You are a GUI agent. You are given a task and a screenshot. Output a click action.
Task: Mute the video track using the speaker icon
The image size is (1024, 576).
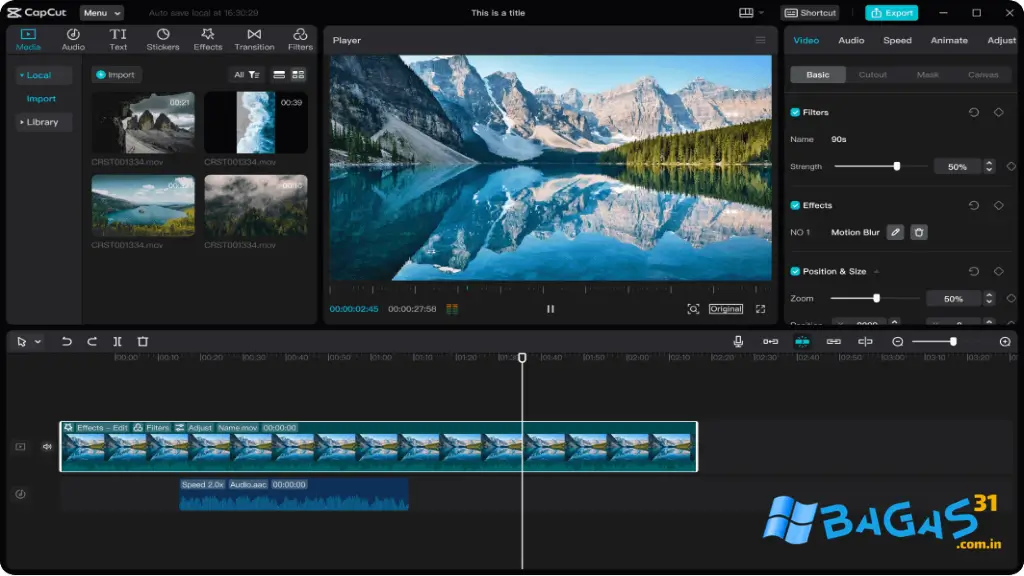tap(45, 446)
